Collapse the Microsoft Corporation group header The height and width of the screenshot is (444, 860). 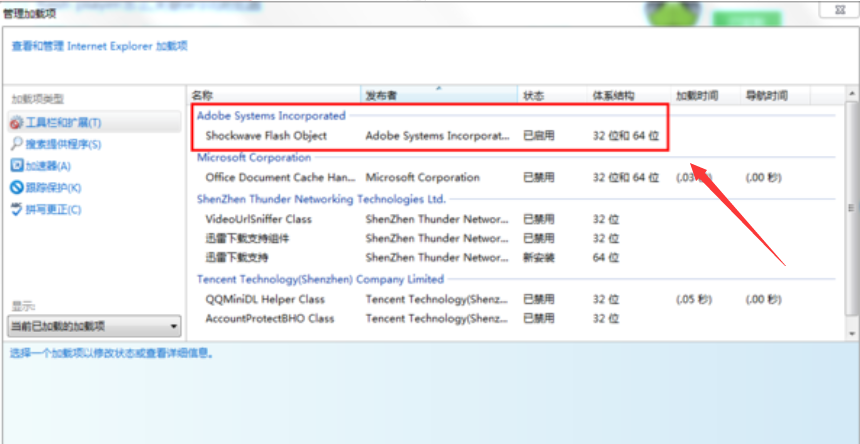(x=254, y=158)
